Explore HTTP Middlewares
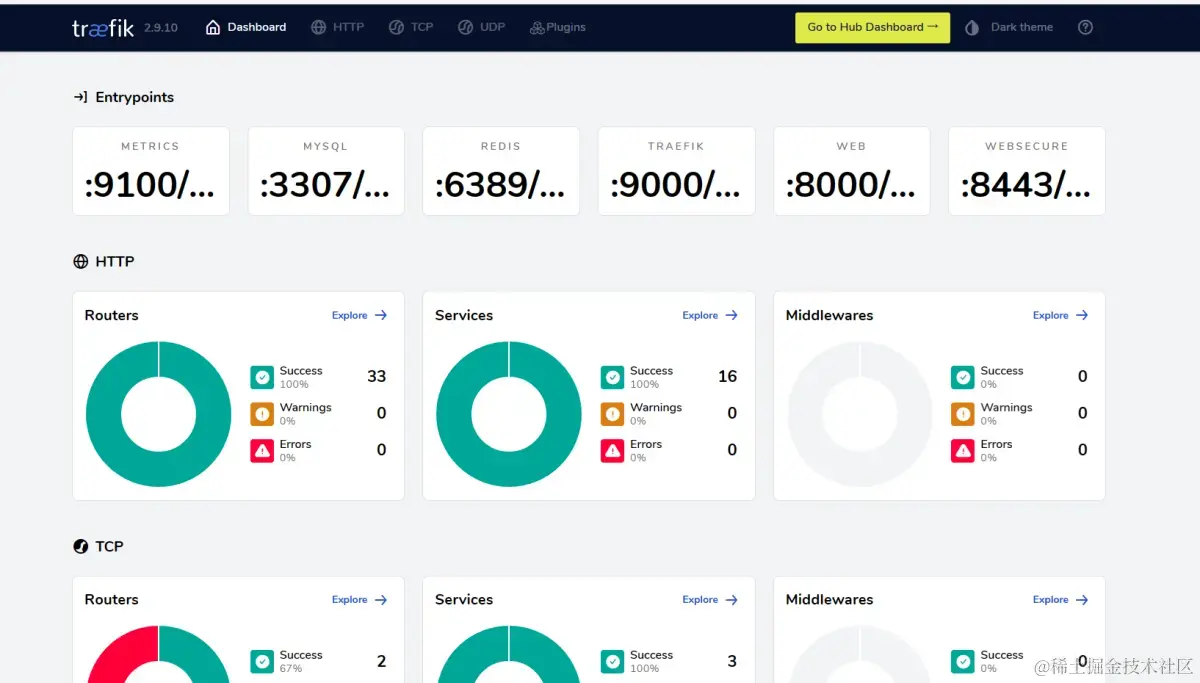The image size is (1200, 683). click(x=1061, y=315)
